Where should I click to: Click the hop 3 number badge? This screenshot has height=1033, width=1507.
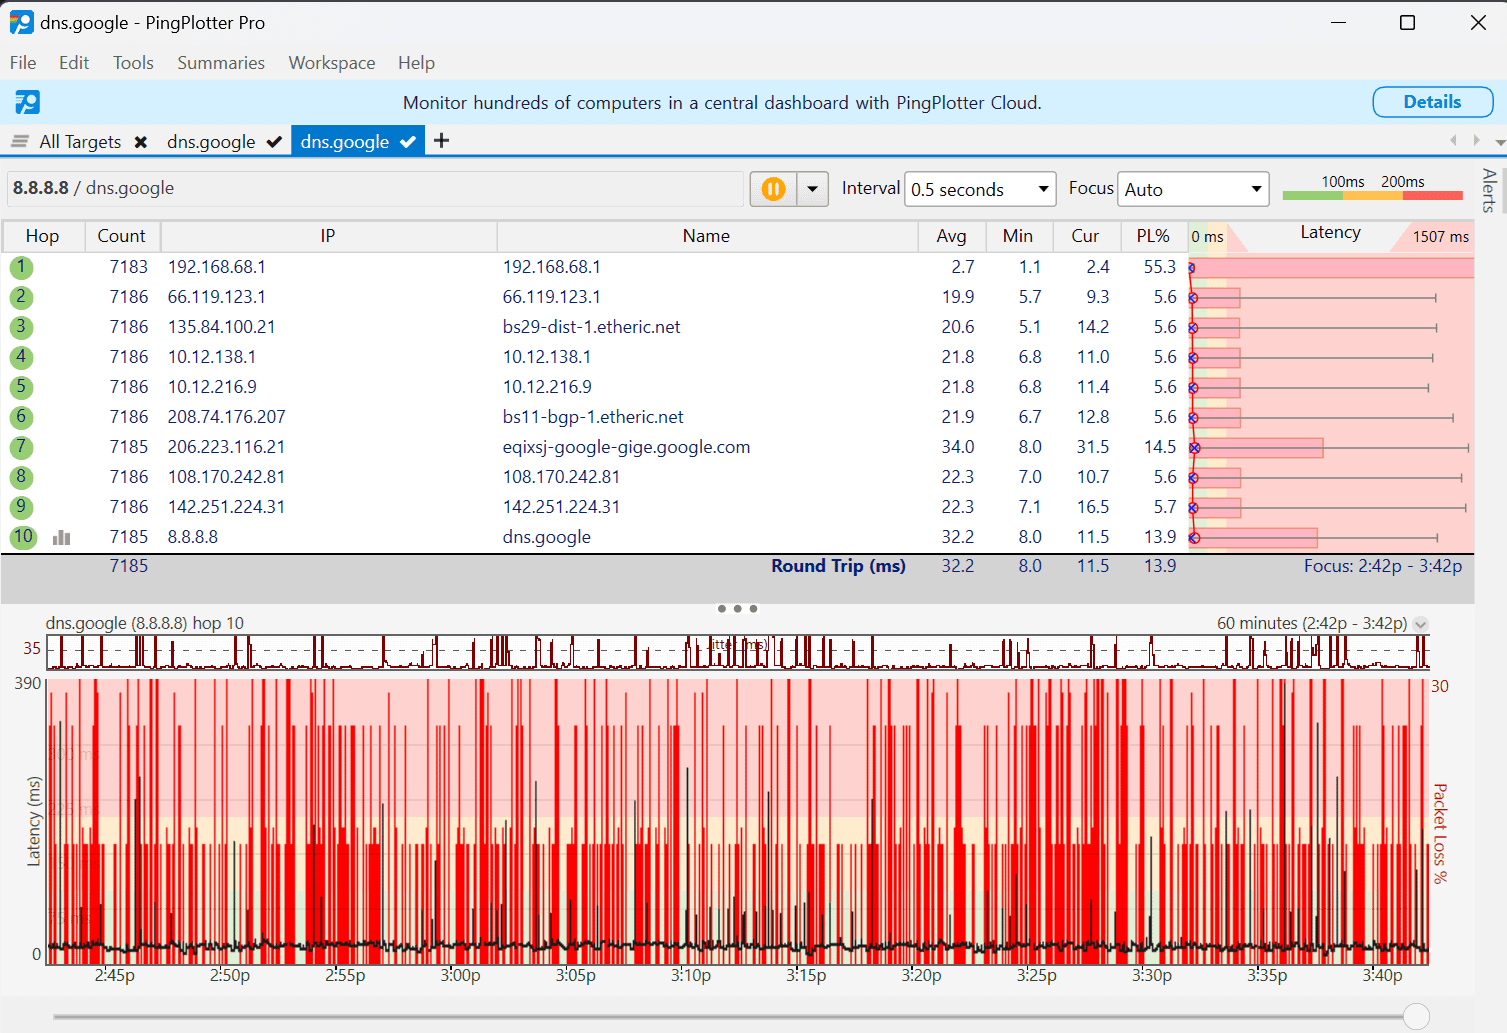[x=21, y=327]
